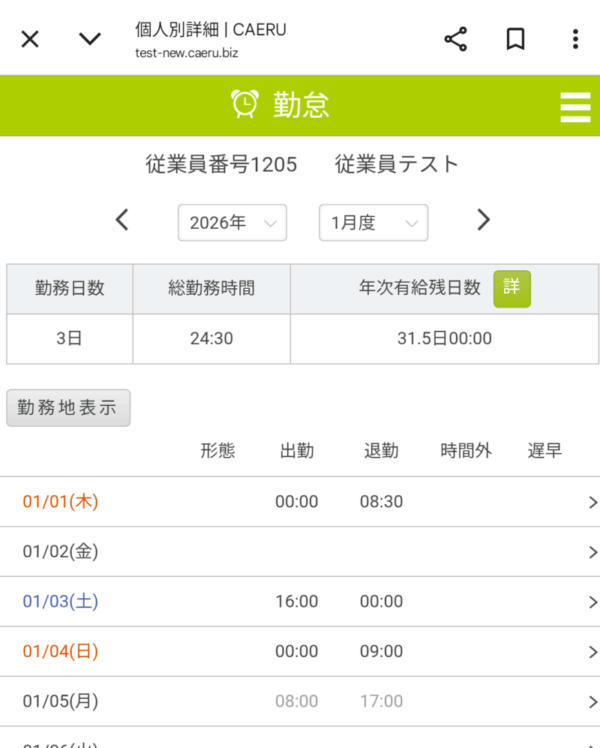Open the 1月度 month dropdown
Image resolution: width=600 pixels, height=748 pixels.
pyautogui.click(x=373, y=223)
